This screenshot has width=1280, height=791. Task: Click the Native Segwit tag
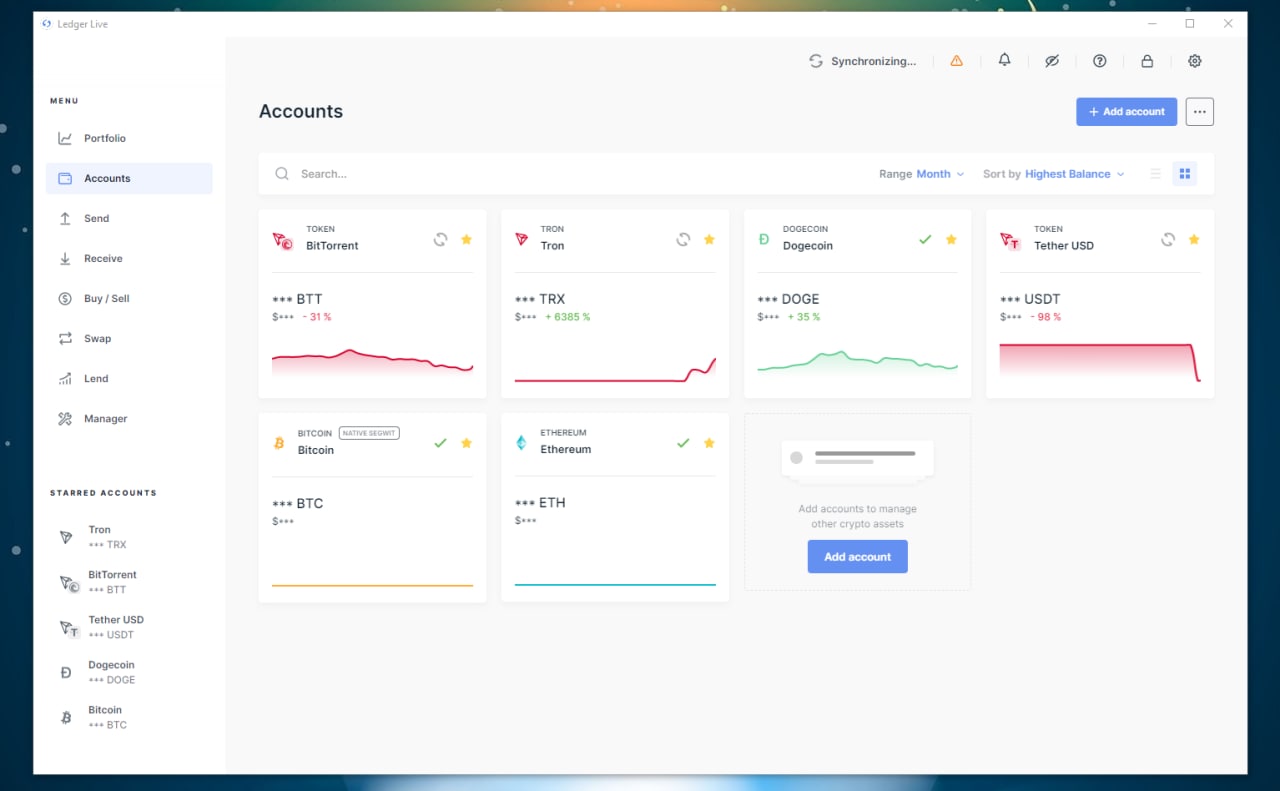pyautogui.click(x=369, y=433)
